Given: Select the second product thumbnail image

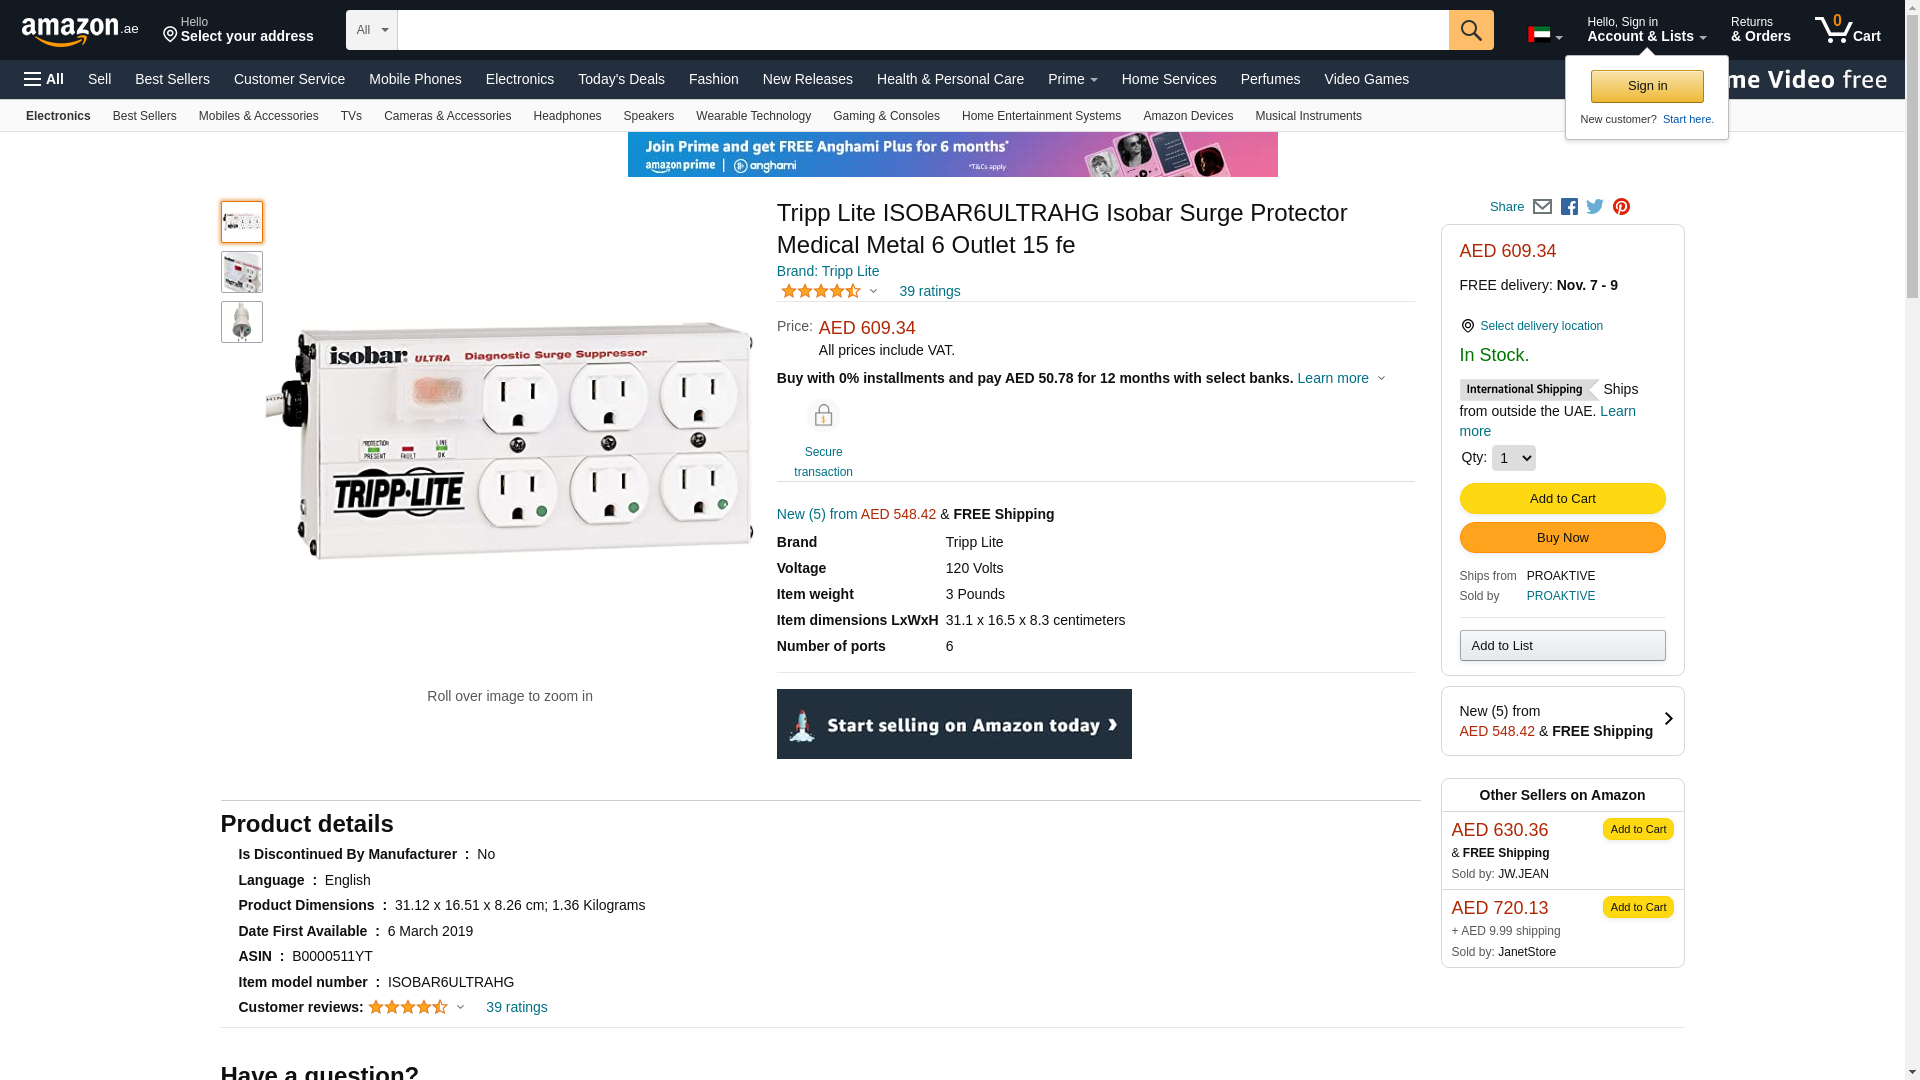Looking at the screenshot, I should tap(242, 272).
